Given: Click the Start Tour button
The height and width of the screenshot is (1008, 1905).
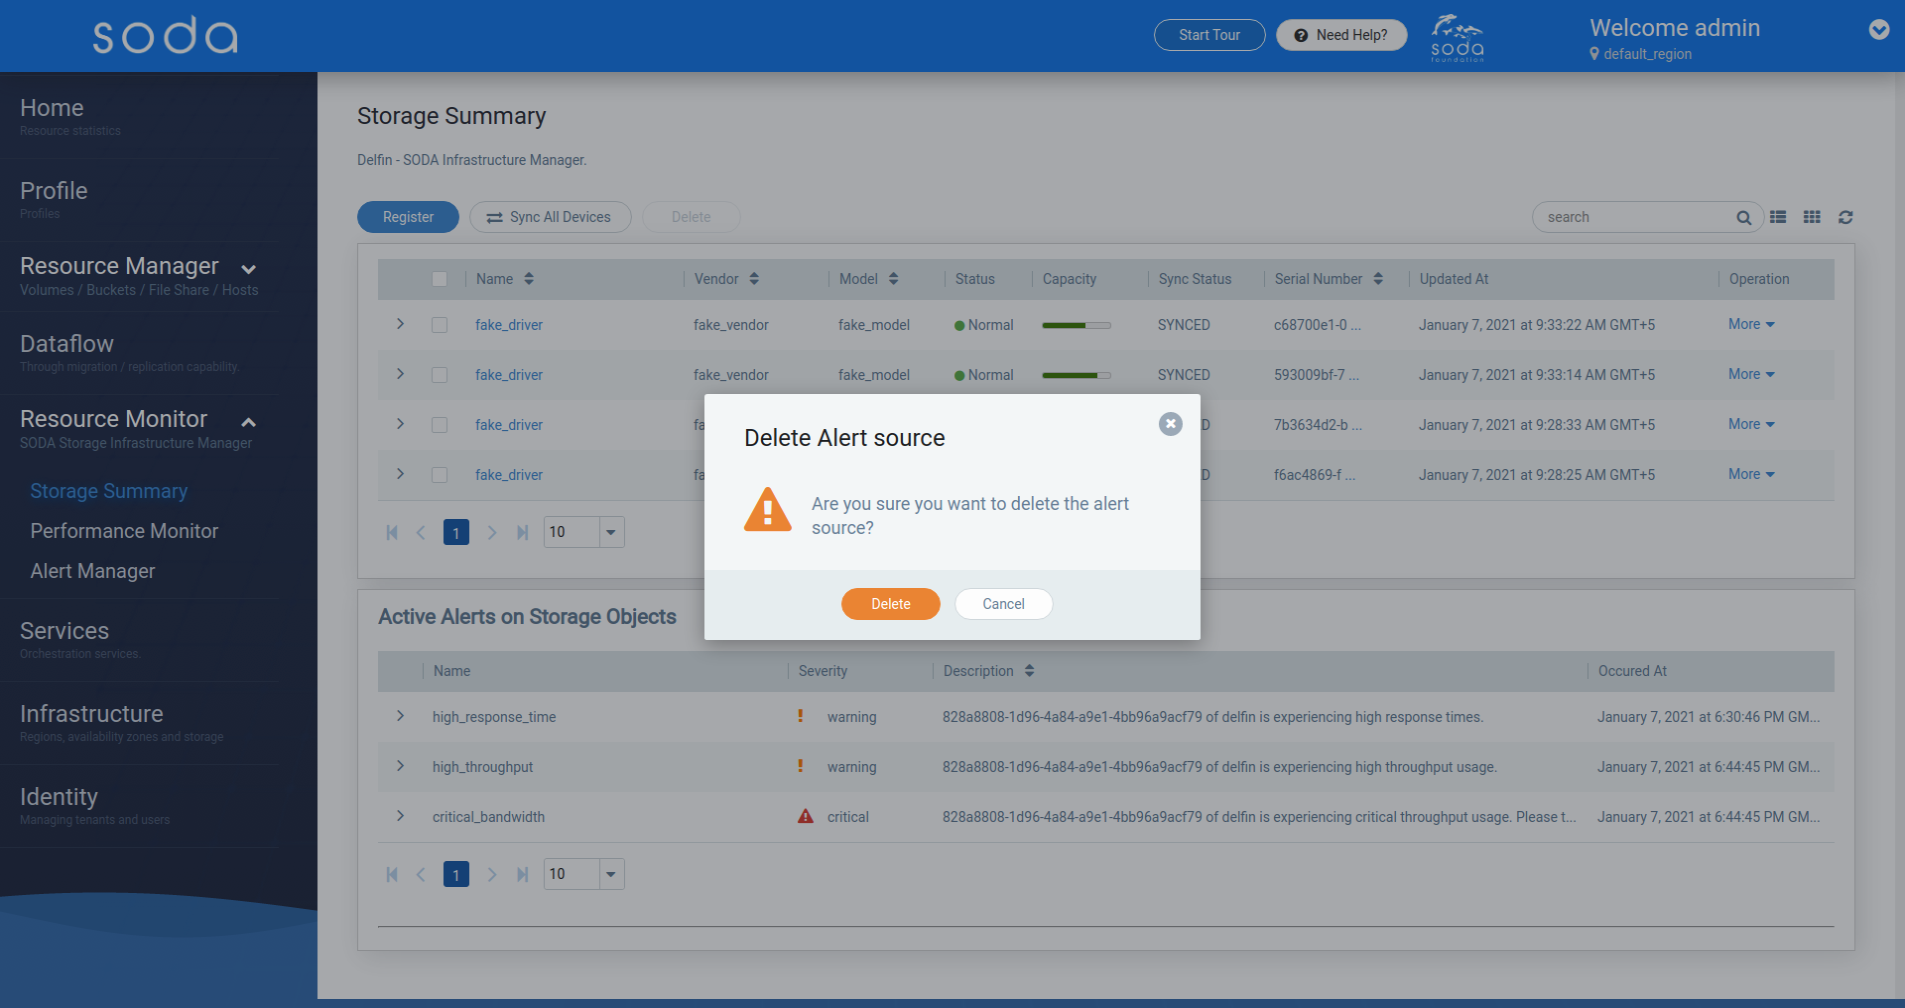Looking at the screenshot, I should point(1209,35).
